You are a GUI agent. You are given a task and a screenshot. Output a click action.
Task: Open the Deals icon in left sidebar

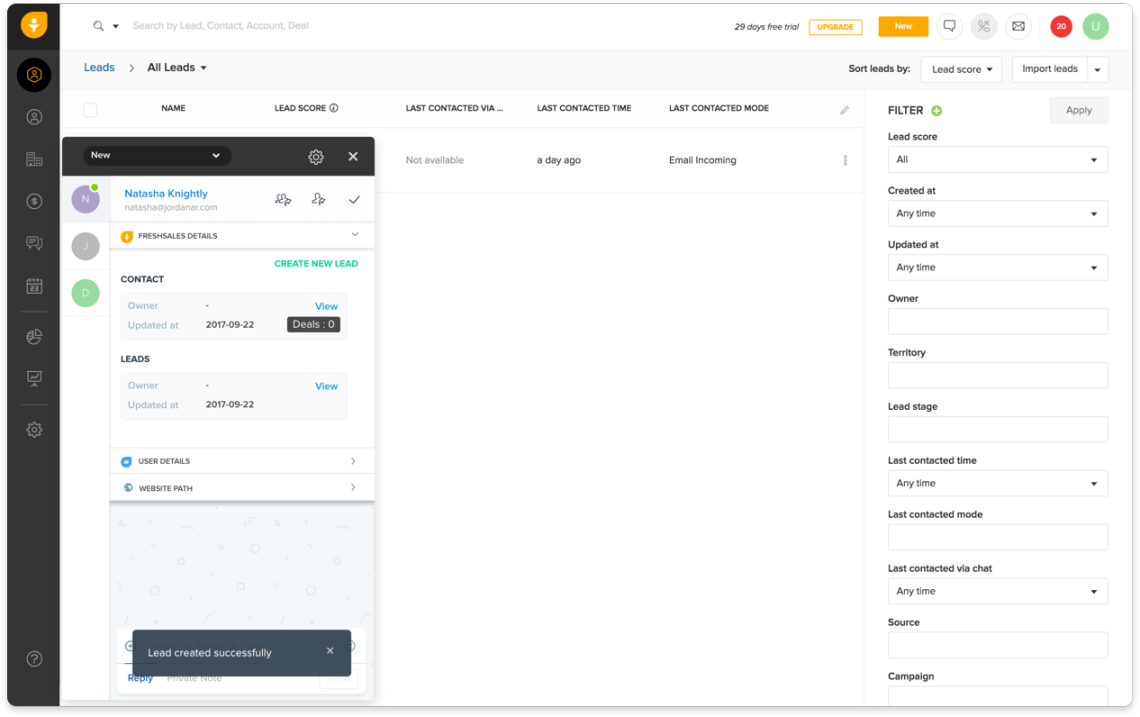tap(34, 201)
